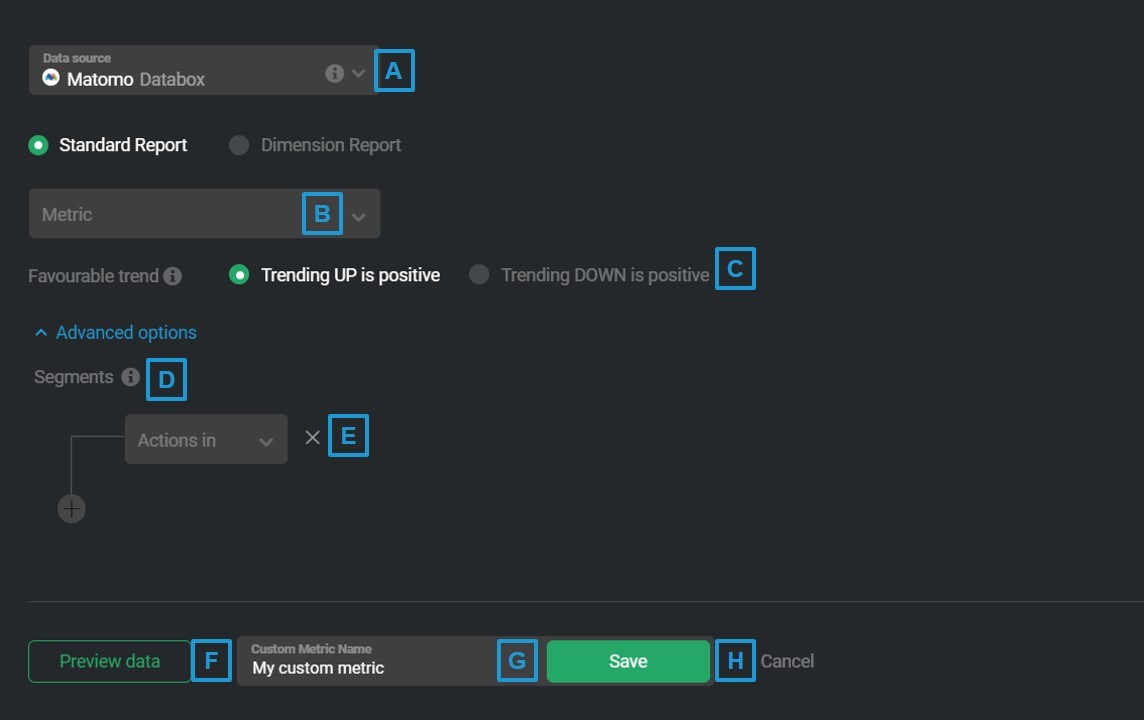This screenshot has height=720, width=1144.
Task: Click the Cancel link
Action: pos(787,661)
